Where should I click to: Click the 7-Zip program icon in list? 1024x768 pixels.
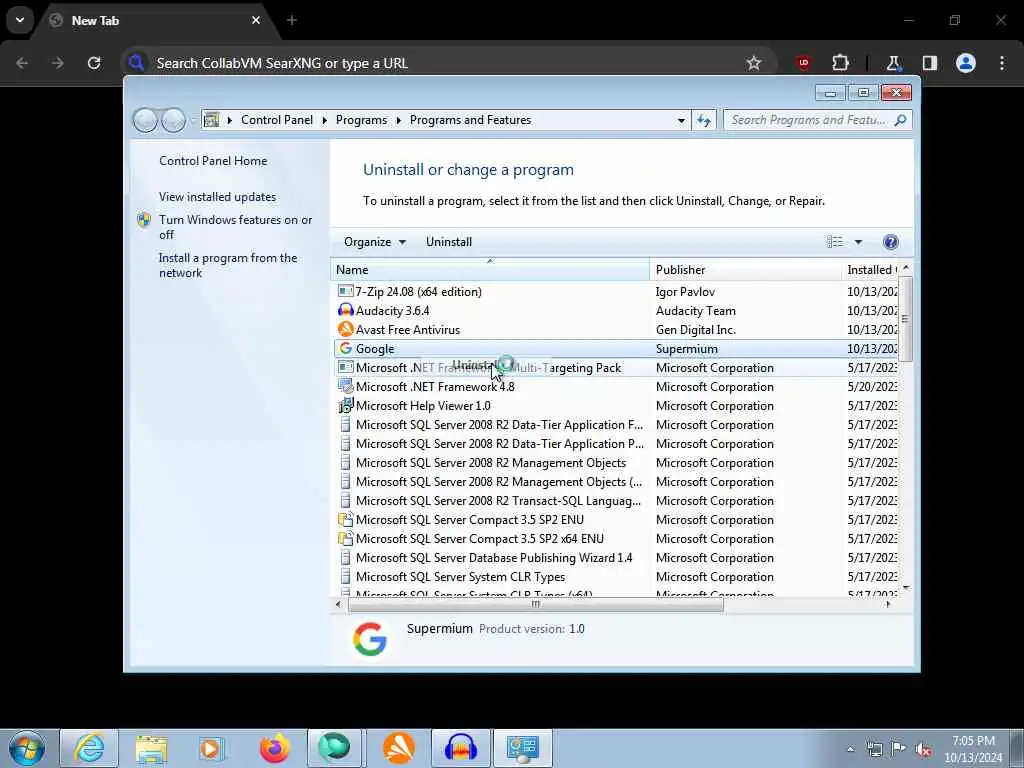pos(345,291)
